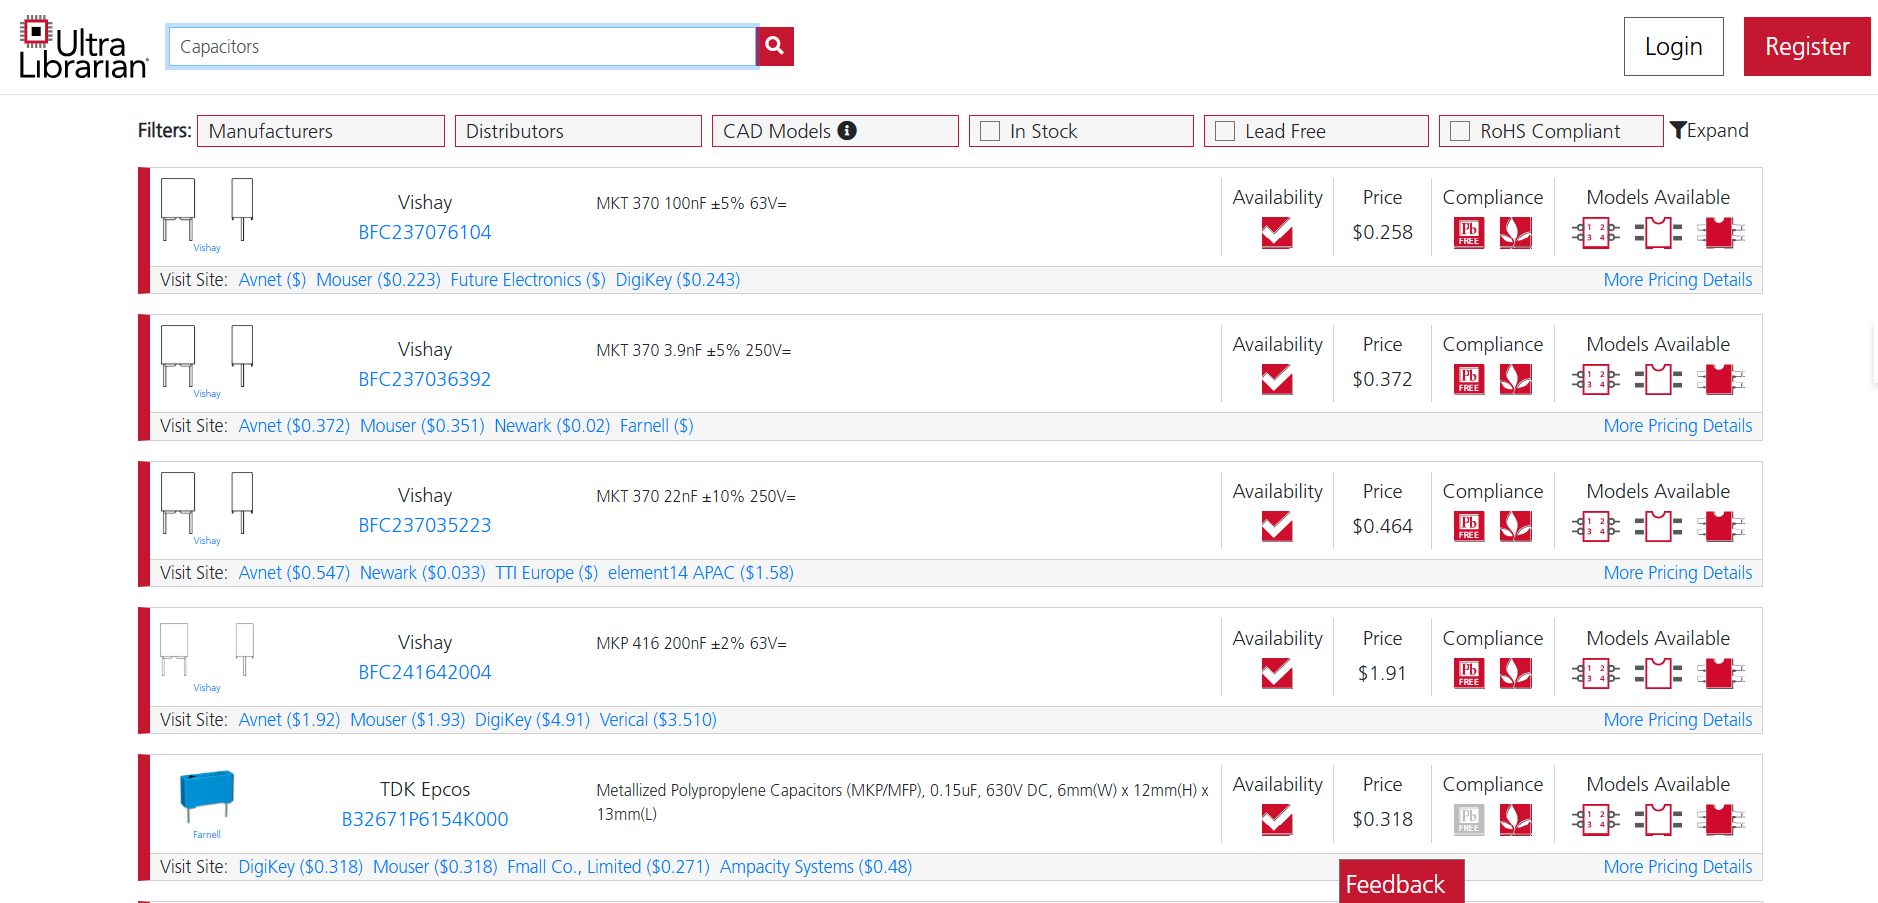Enable the In Stock checkbox
This screenshot has height=903, width=1878.
[x=990, y=131]
